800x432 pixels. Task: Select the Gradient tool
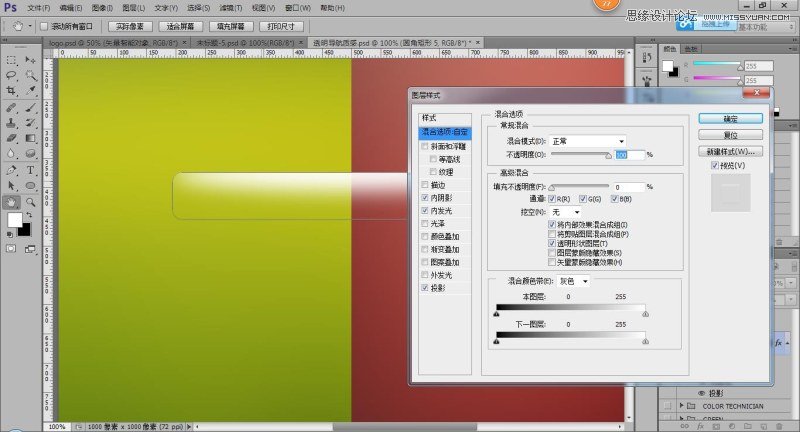[x=30, y=138]
